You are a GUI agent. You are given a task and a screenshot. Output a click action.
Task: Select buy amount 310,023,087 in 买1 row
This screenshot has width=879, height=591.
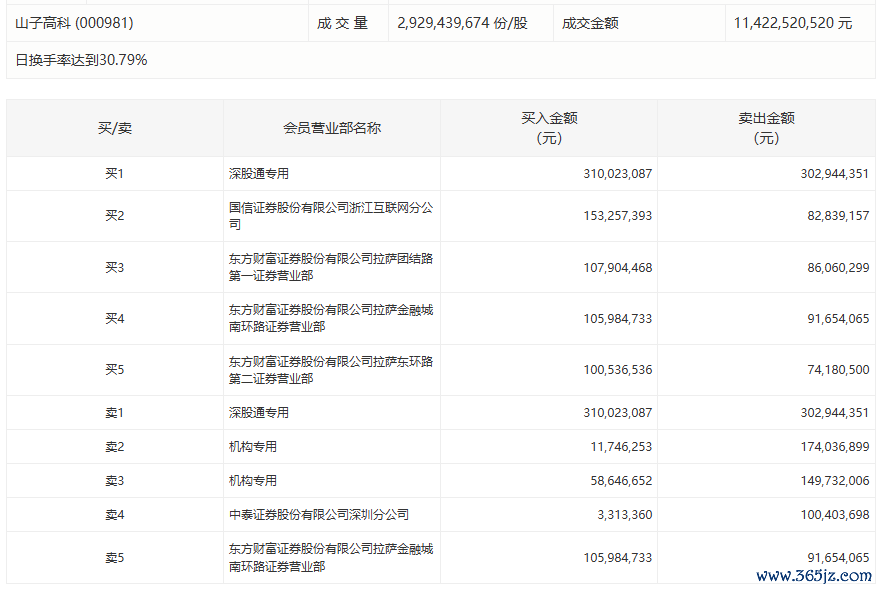pyautogui.click(x=618, y=174)
